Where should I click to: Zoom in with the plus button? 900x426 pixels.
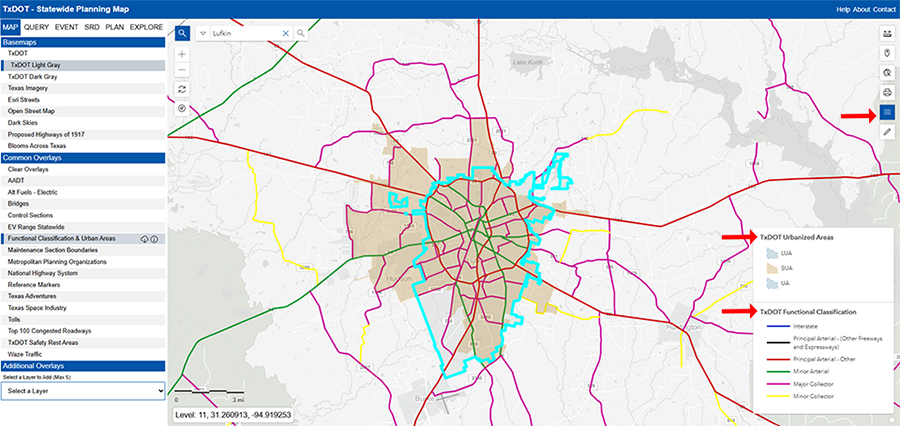[x=182, y=55]
